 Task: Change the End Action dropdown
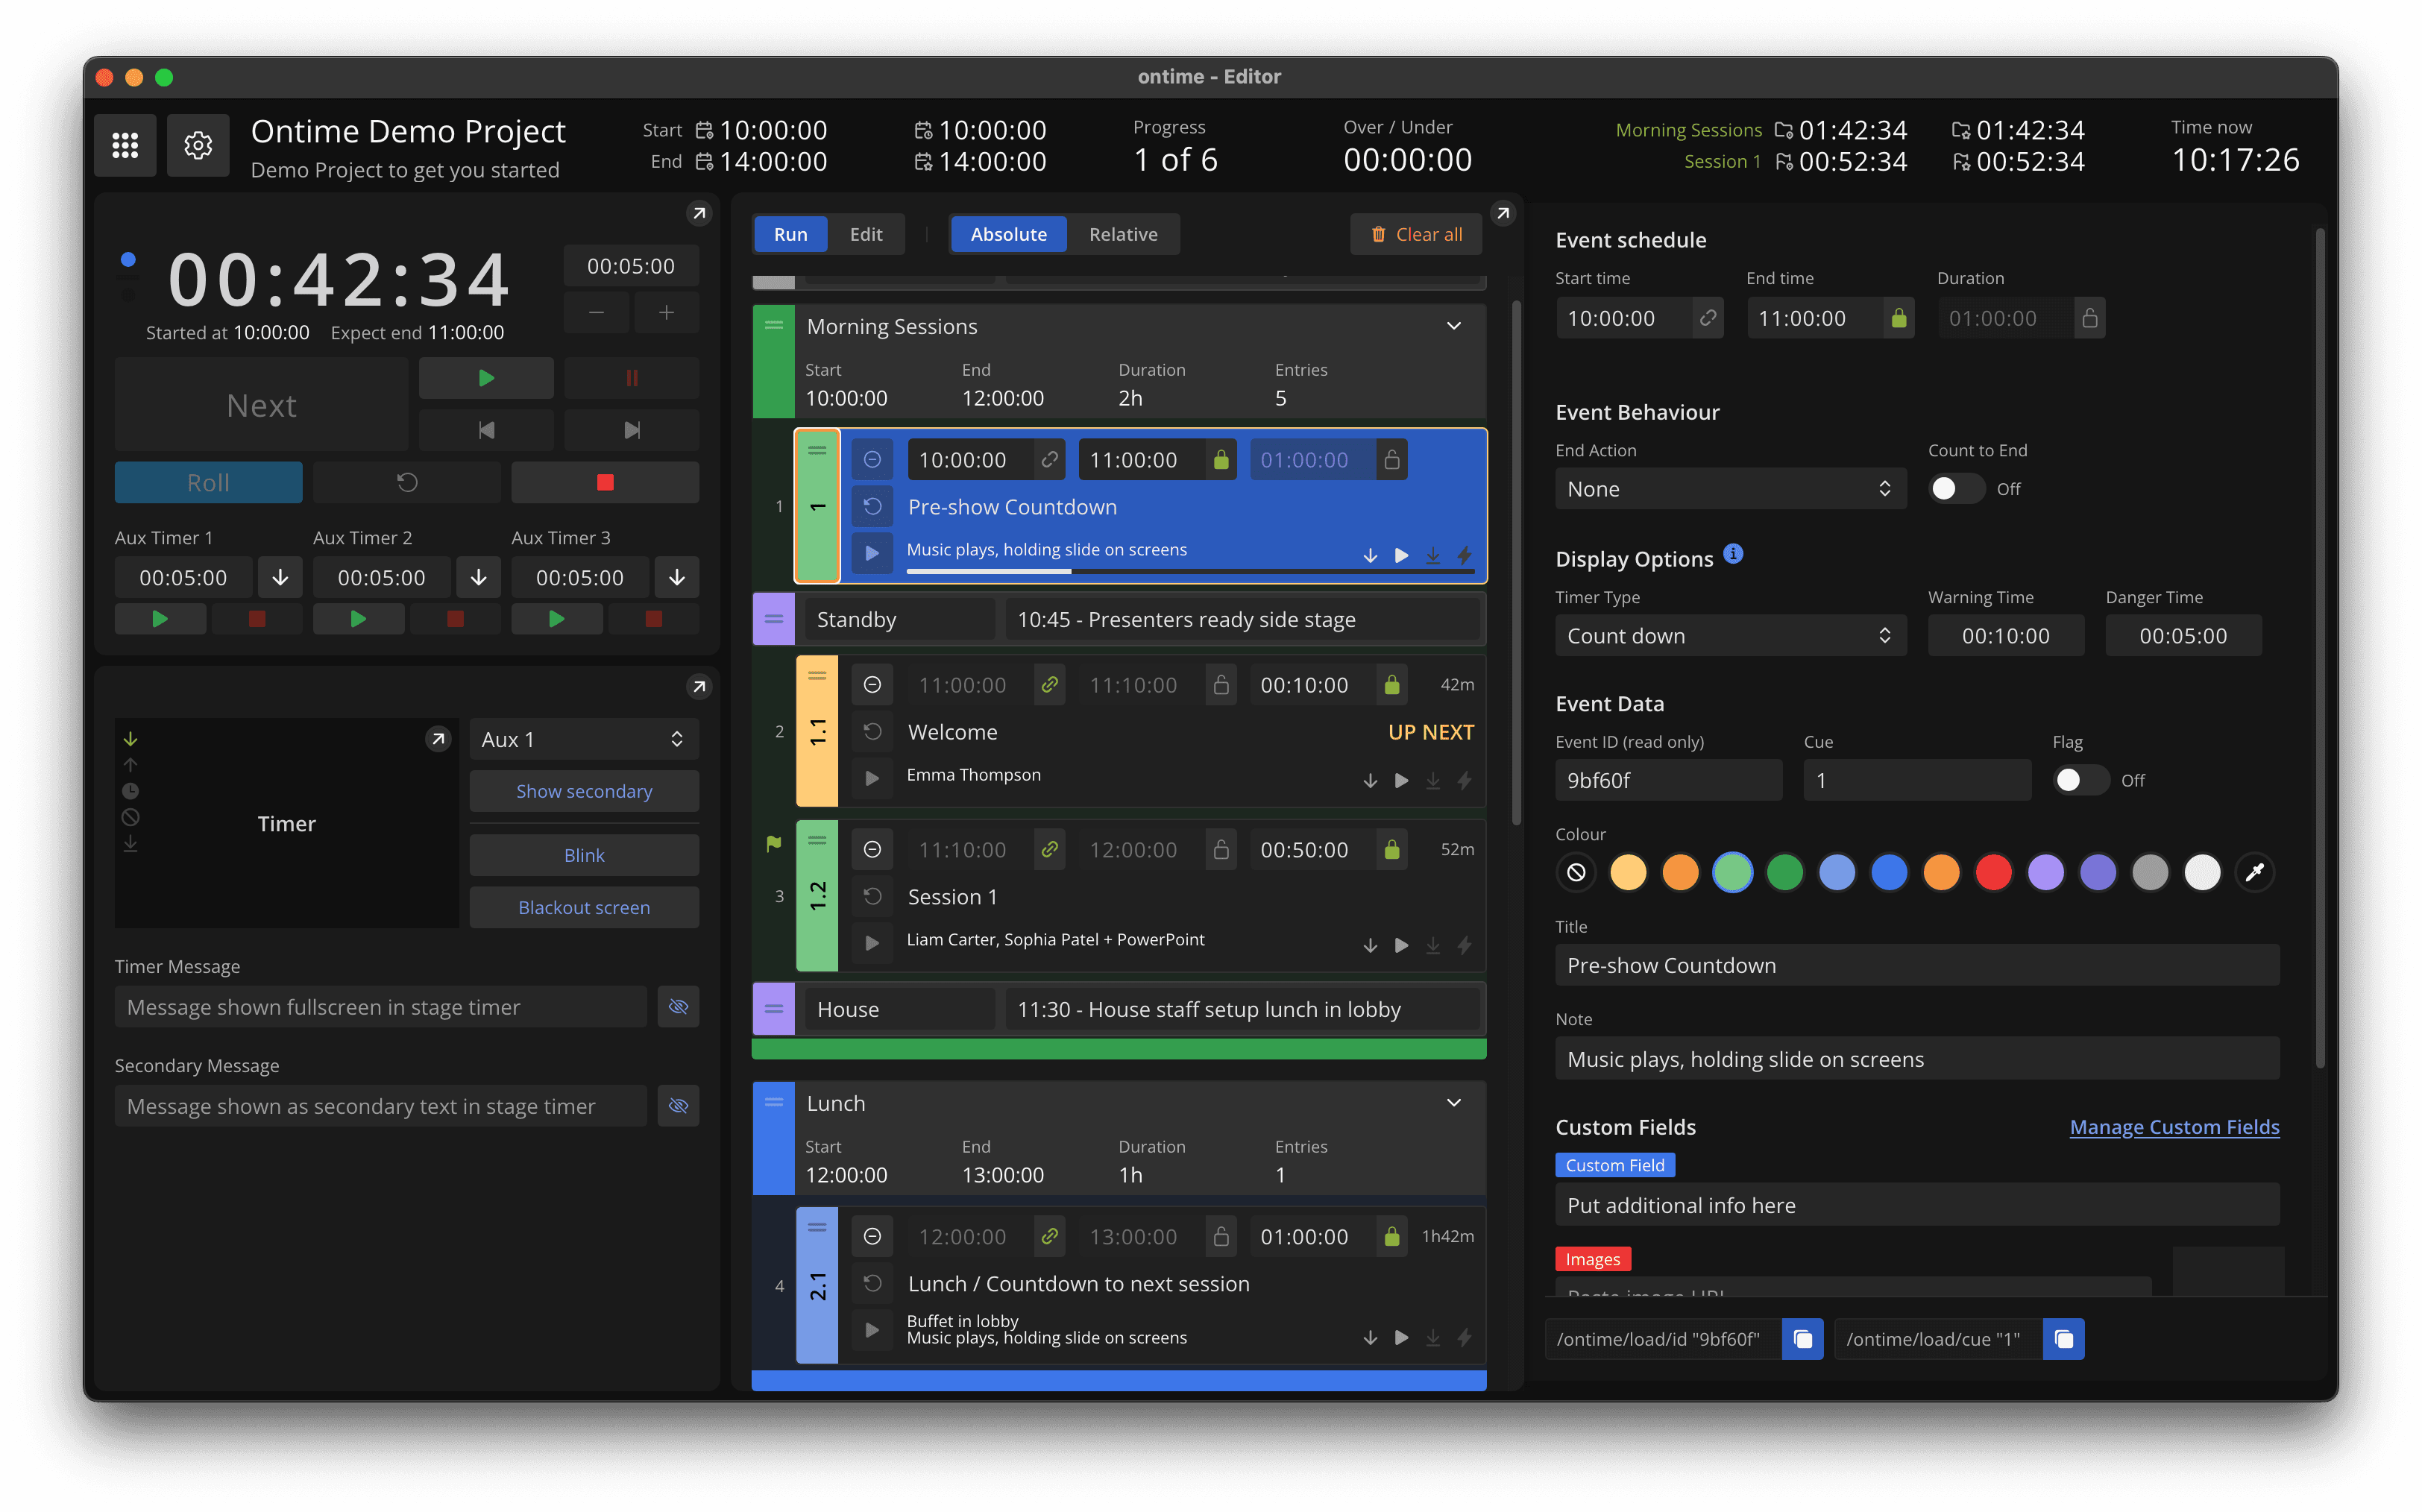pyautogui.click(x=1730, y=489)
